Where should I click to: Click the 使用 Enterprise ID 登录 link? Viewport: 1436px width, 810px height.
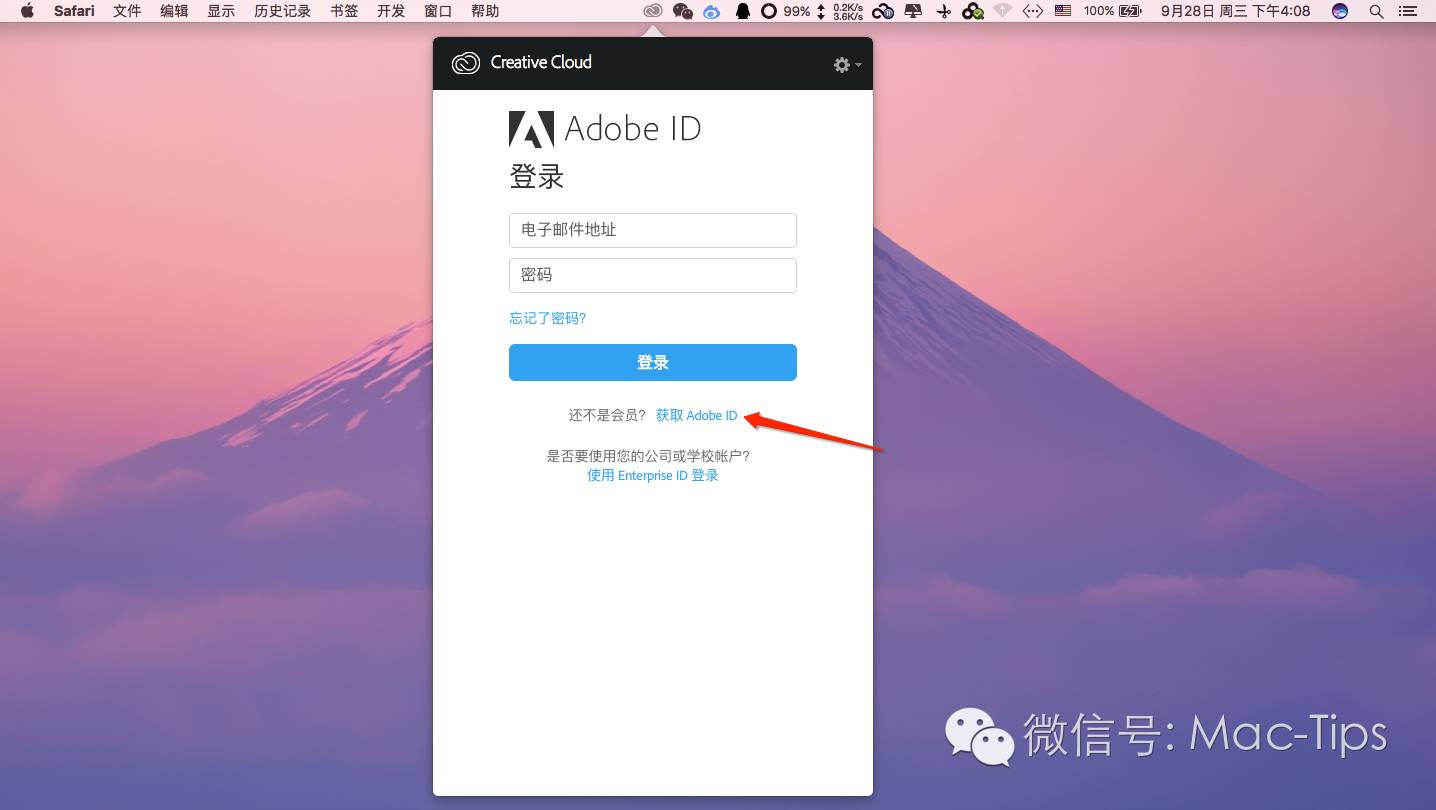point(652,475)
